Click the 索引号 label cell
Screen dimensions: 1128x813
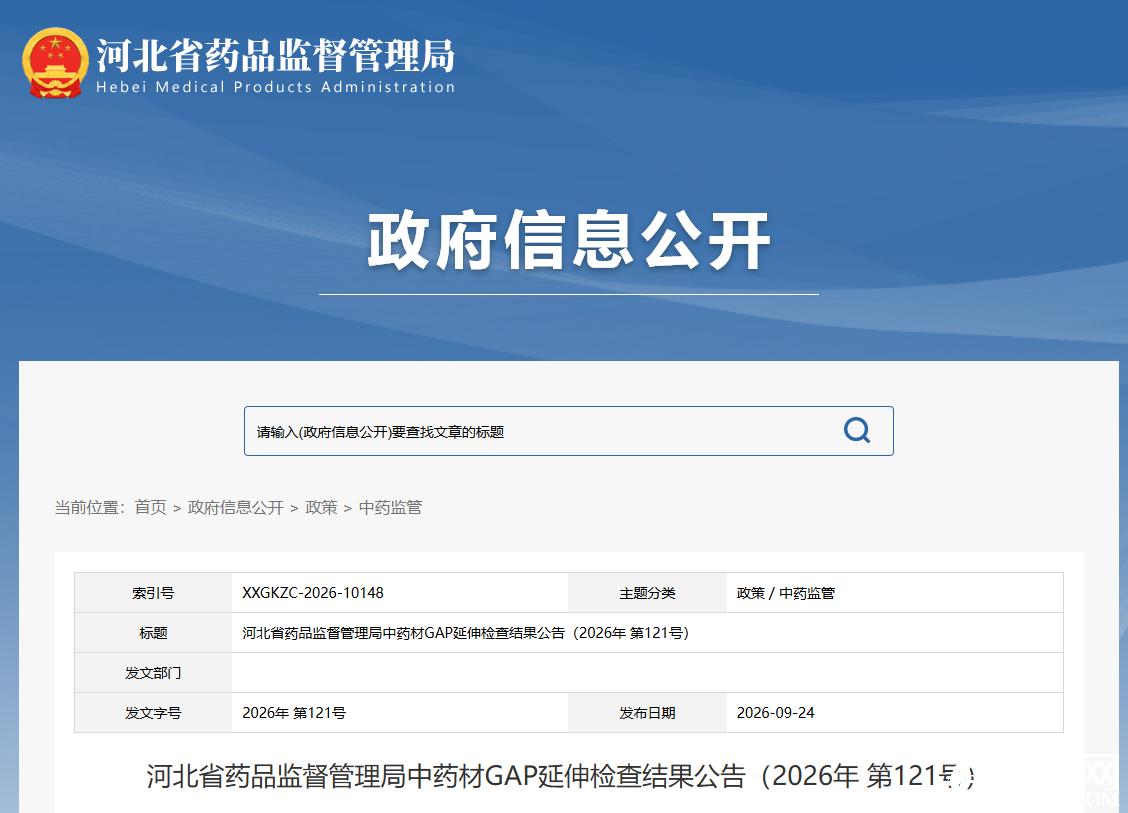pyautogui.click(x=153, y=593)
